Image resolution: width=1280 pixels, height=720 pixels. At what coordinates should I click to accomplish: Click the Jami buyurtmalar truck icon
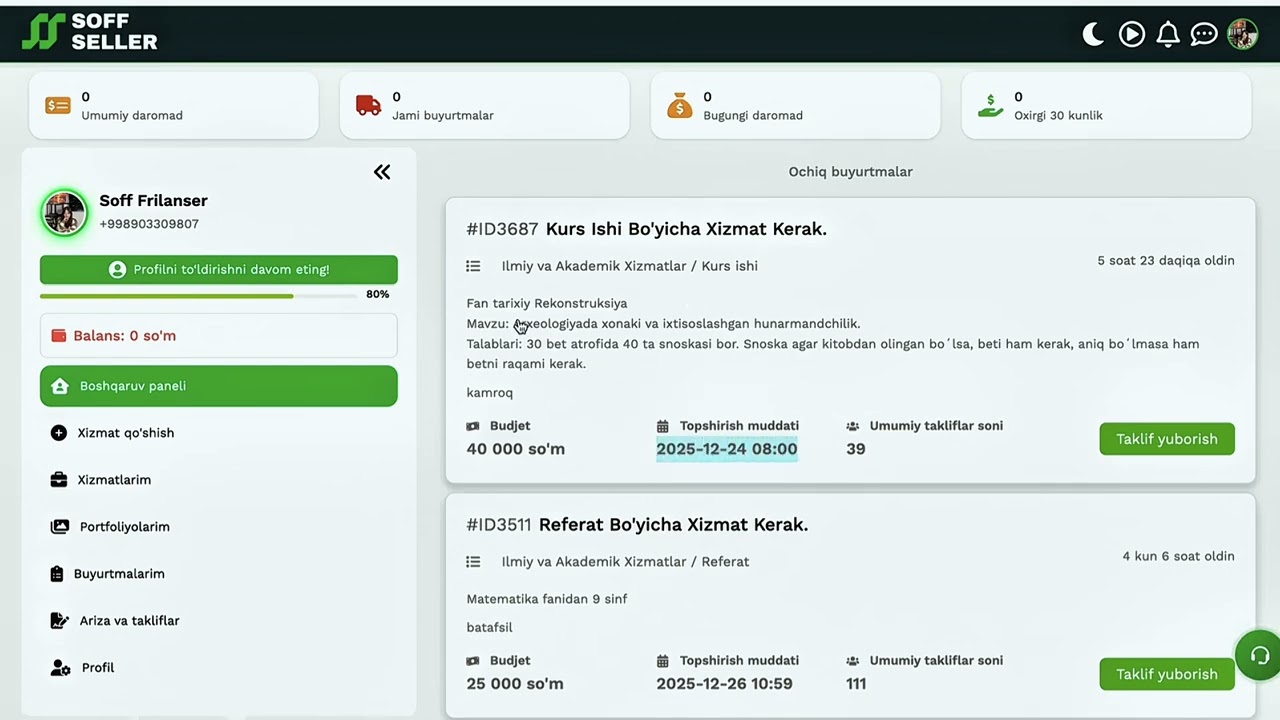pyautogui.click(x=368, y=105)
